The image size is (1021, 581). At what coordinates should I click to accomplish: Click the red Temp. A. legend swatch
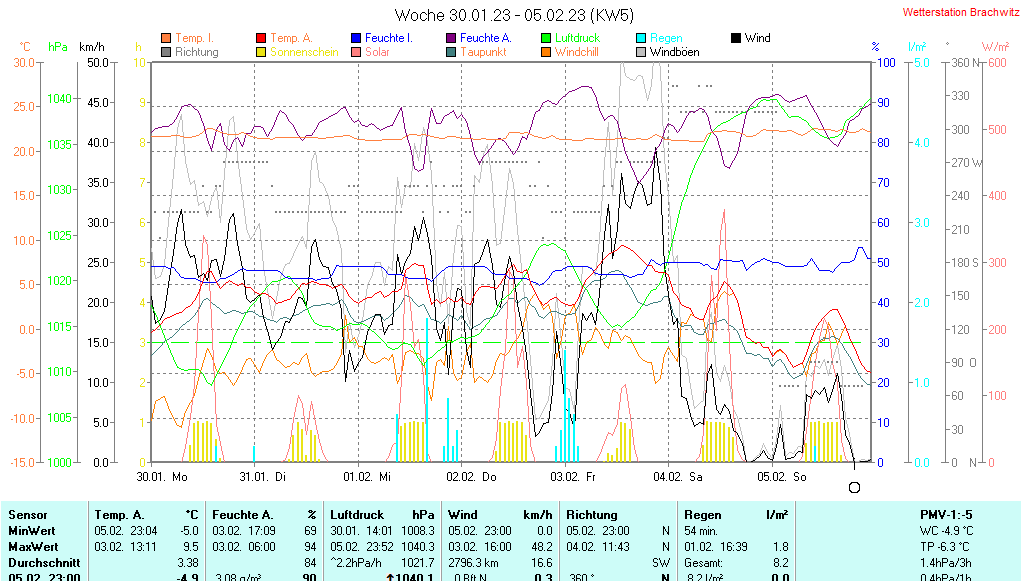261,38
